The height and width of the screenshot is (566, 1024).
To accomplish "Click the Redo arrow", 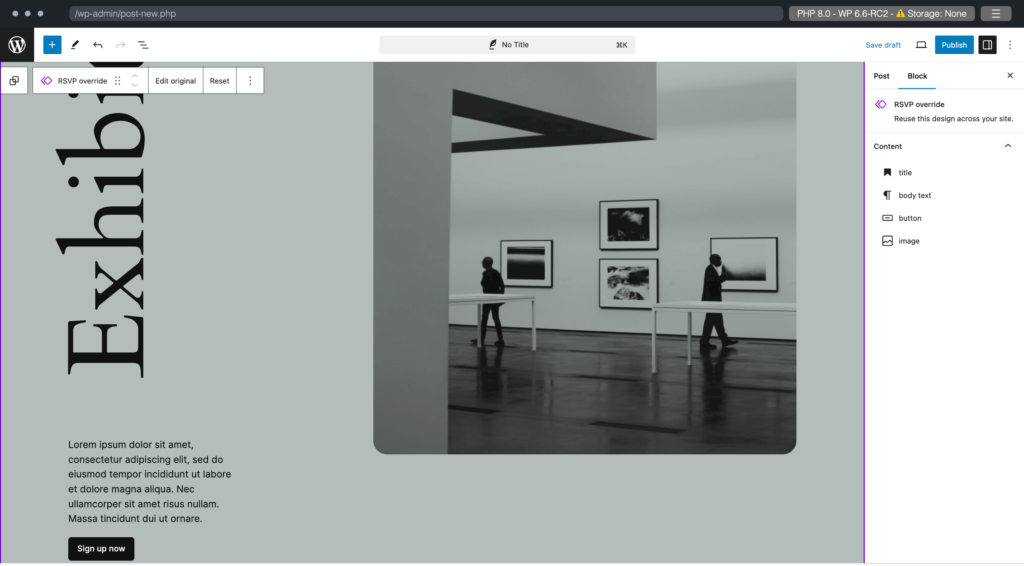I will [120, 45].
